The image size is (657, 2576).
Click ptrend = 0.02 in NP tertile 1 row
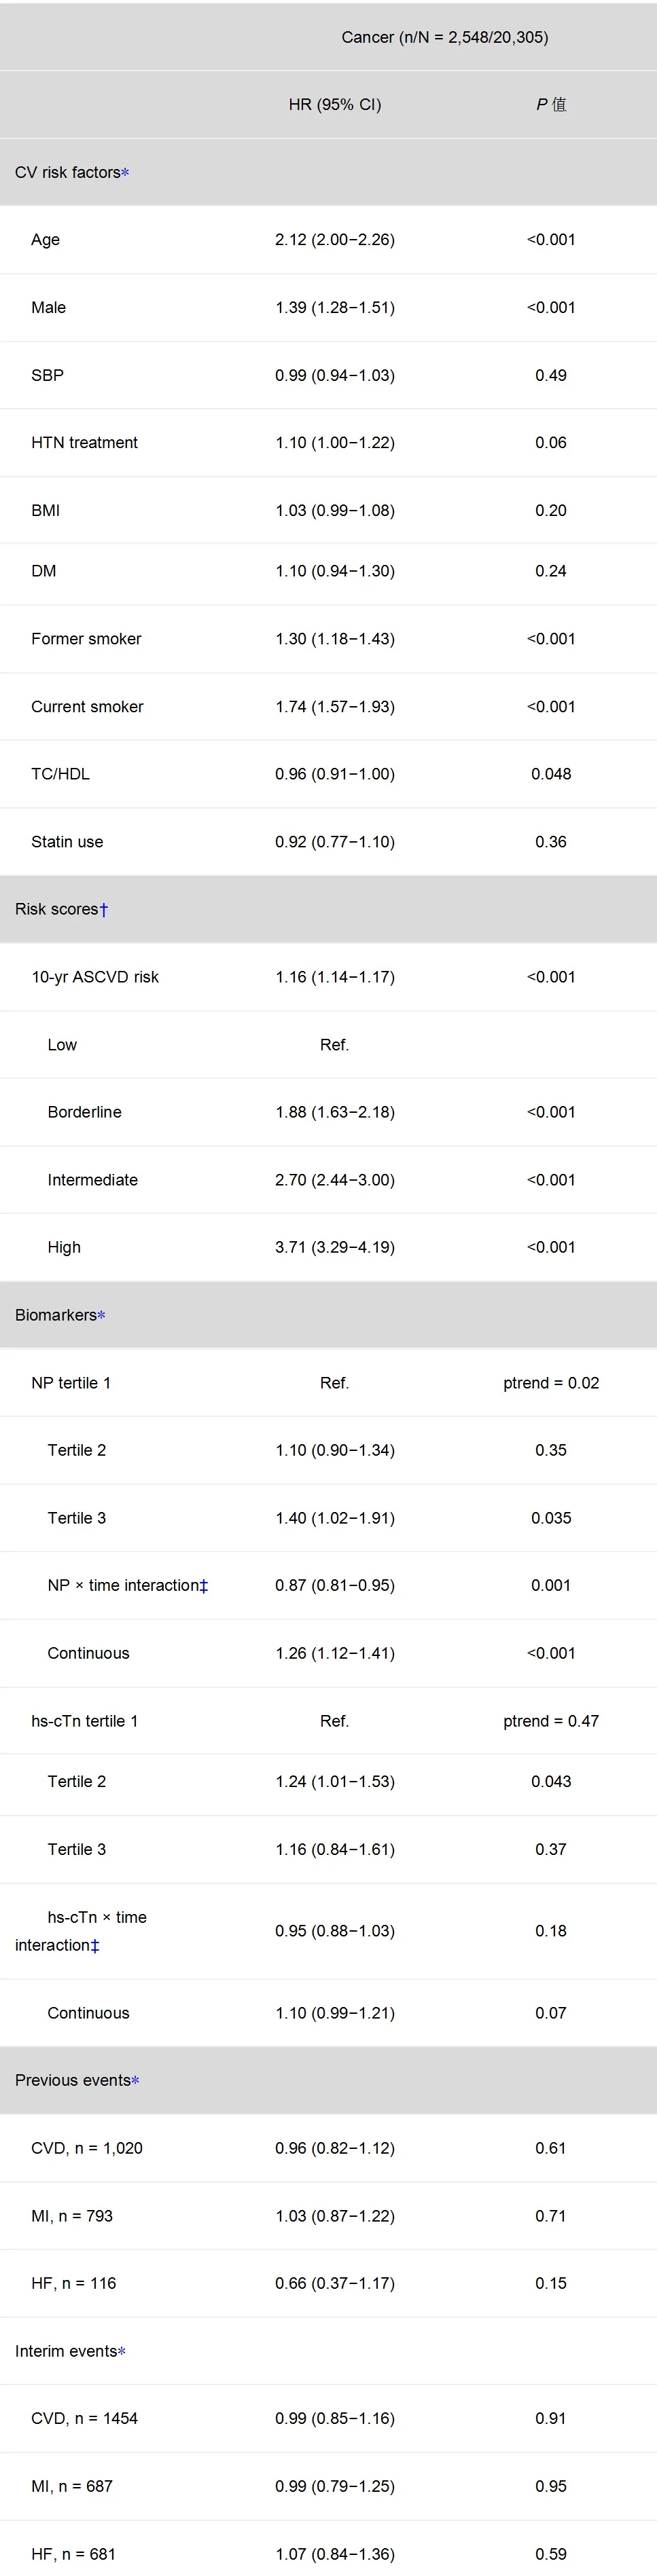(550, 1383)
